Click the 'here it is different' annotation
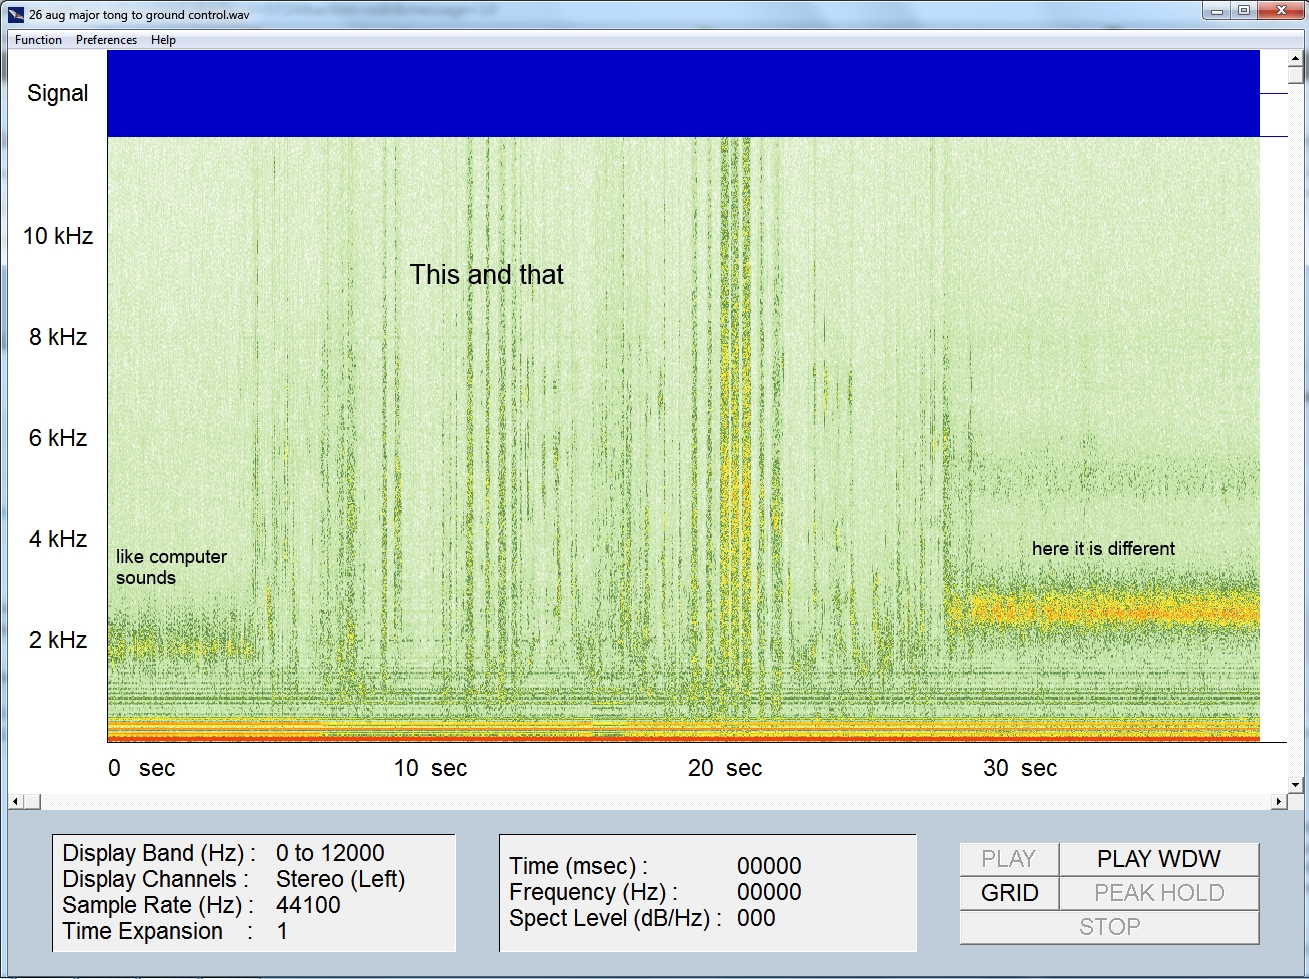Image resolution: width=1309 pixels, height=979 pixels. point(1103,548)
